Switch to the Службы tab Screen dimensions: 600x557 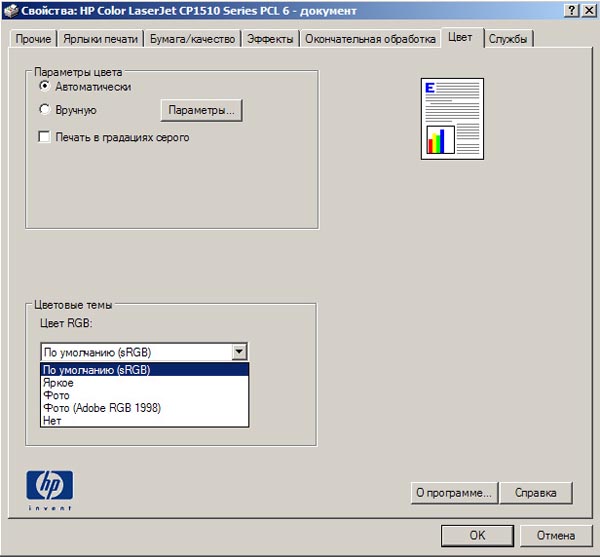[508, 39]
